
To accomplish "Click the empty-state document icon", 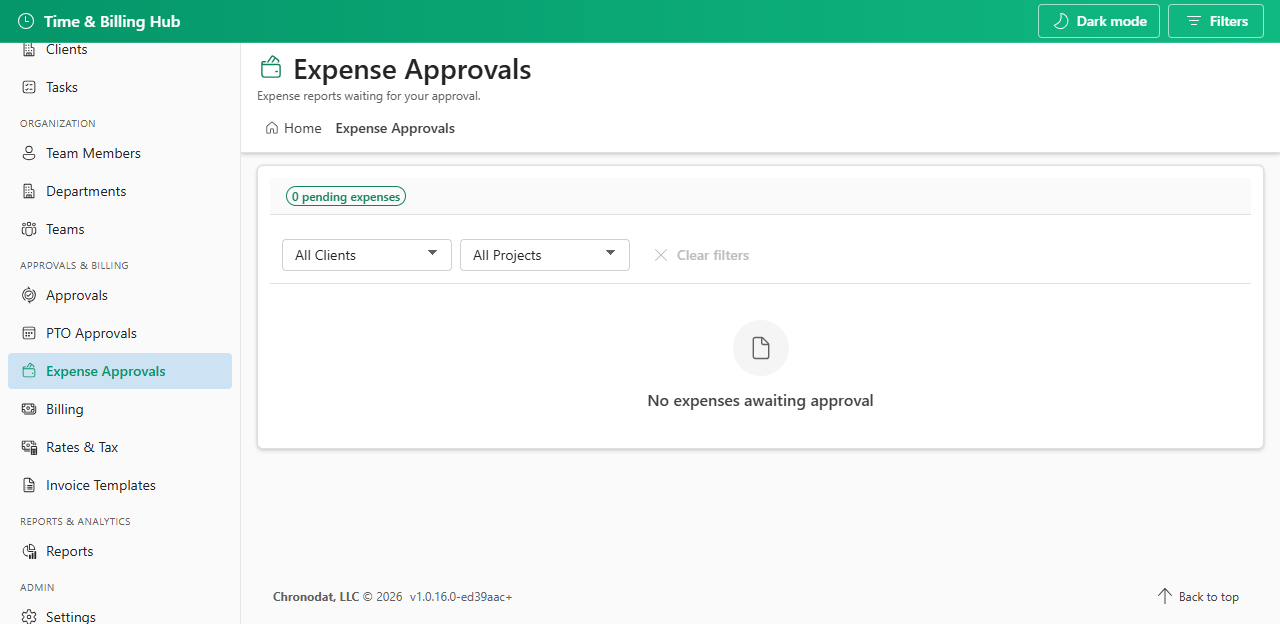I will pyautogui.click(x=761, y=348).
